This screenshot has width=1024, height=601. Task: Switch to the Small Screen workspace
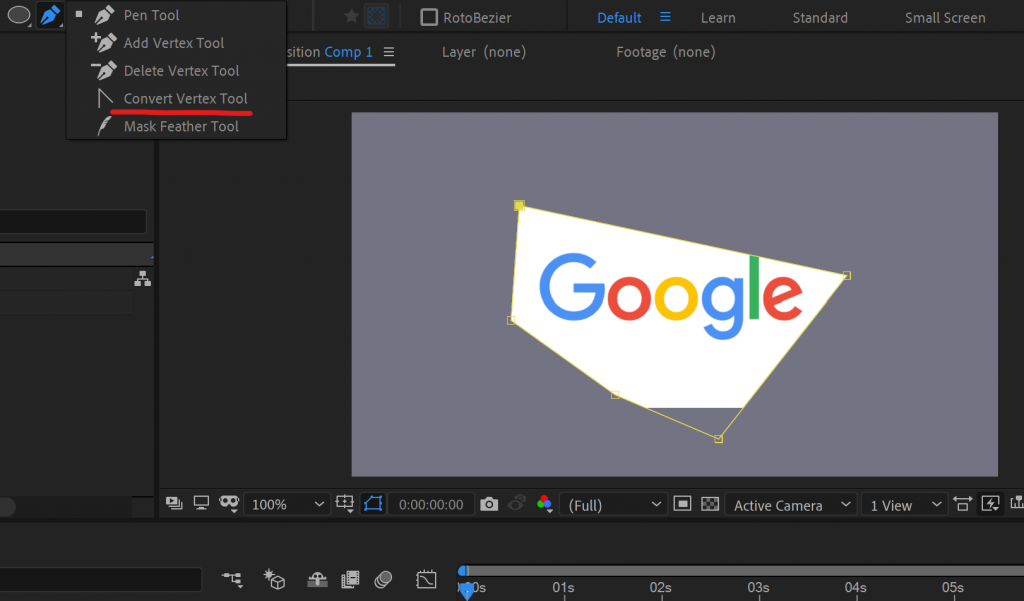[945, 18]
